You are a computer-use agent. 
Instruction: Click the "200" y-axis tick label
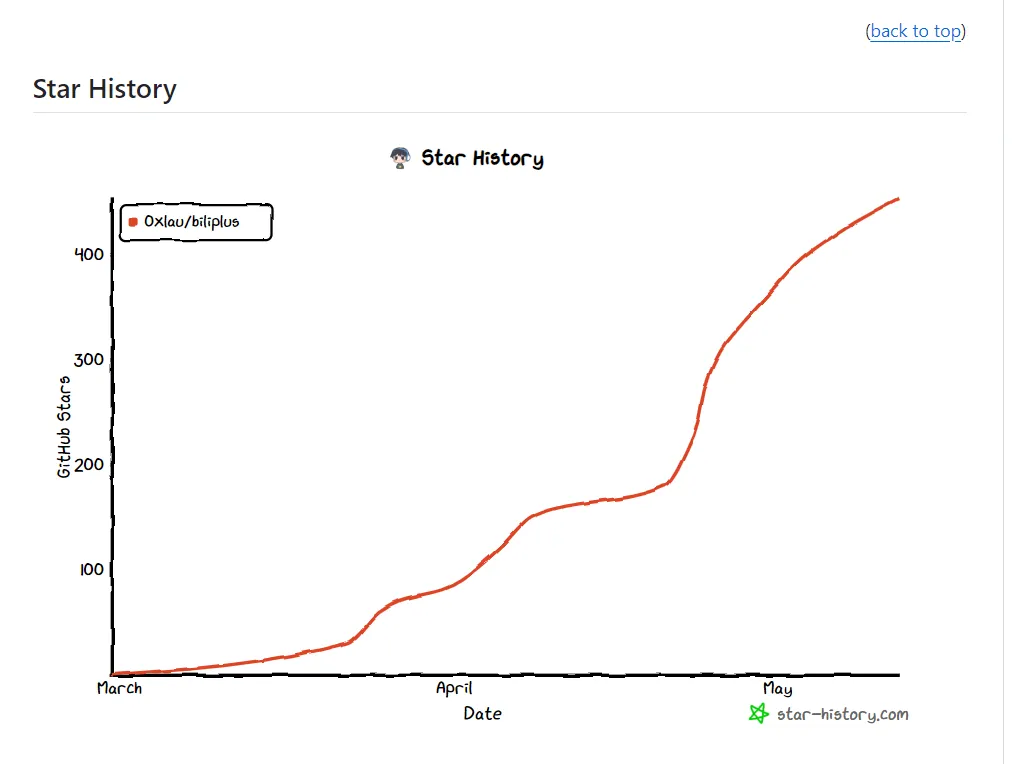pos(89,464)
